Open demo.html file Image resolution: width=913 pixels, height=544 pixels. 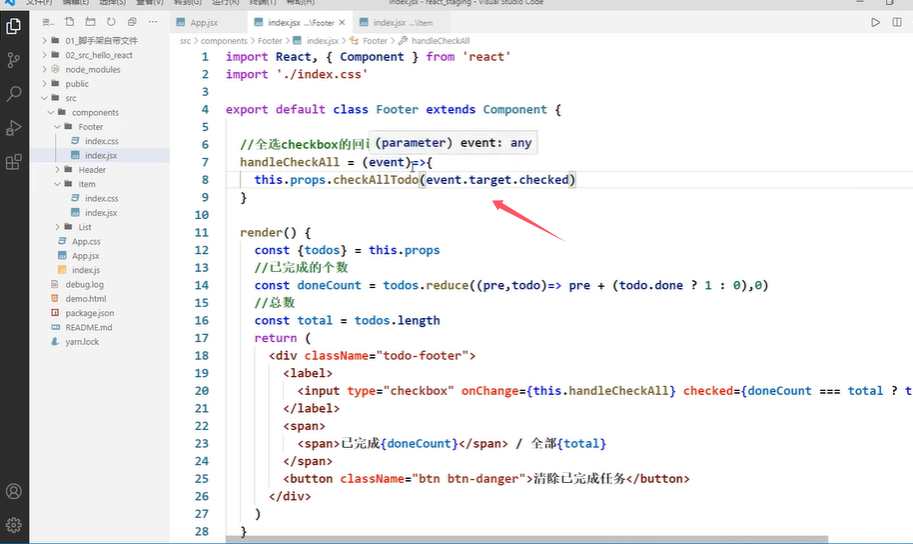[86, 299]
